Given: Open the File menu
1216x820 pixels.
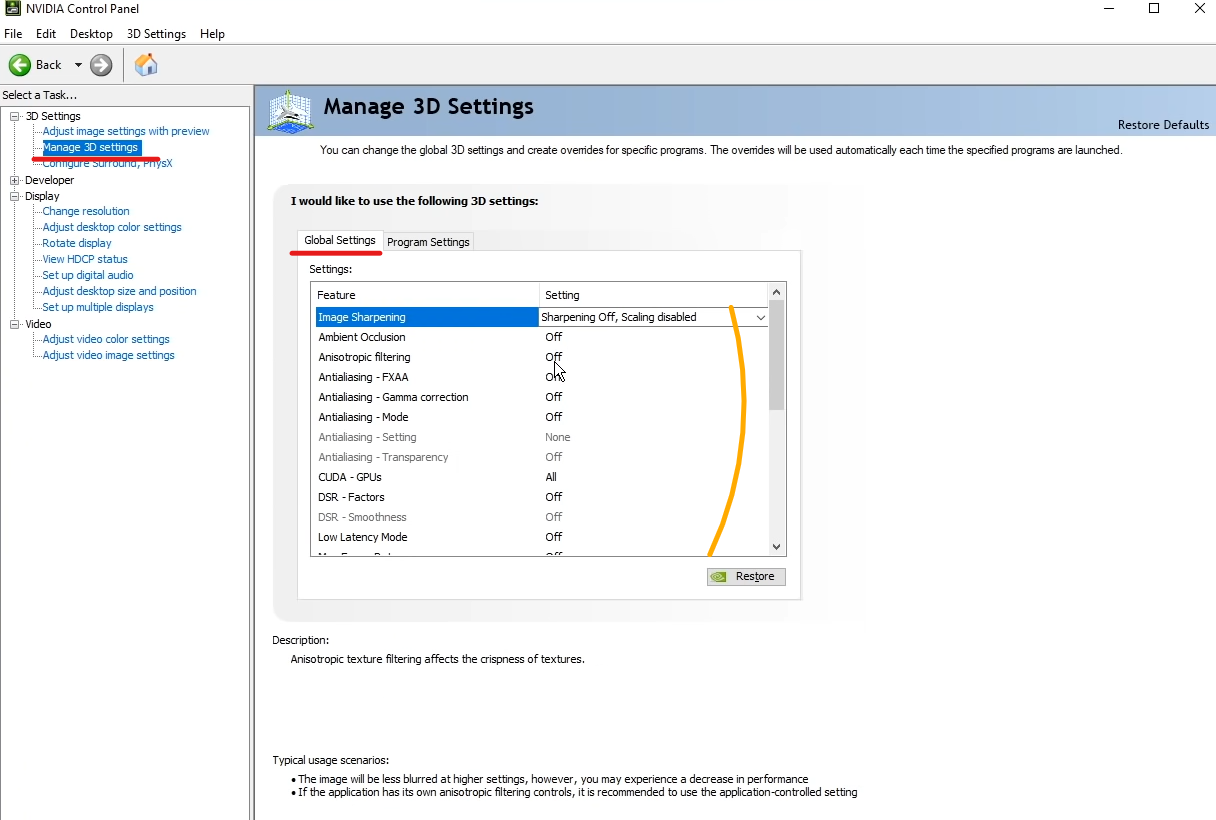Looking at the screenshot, I should pos(13,34).
